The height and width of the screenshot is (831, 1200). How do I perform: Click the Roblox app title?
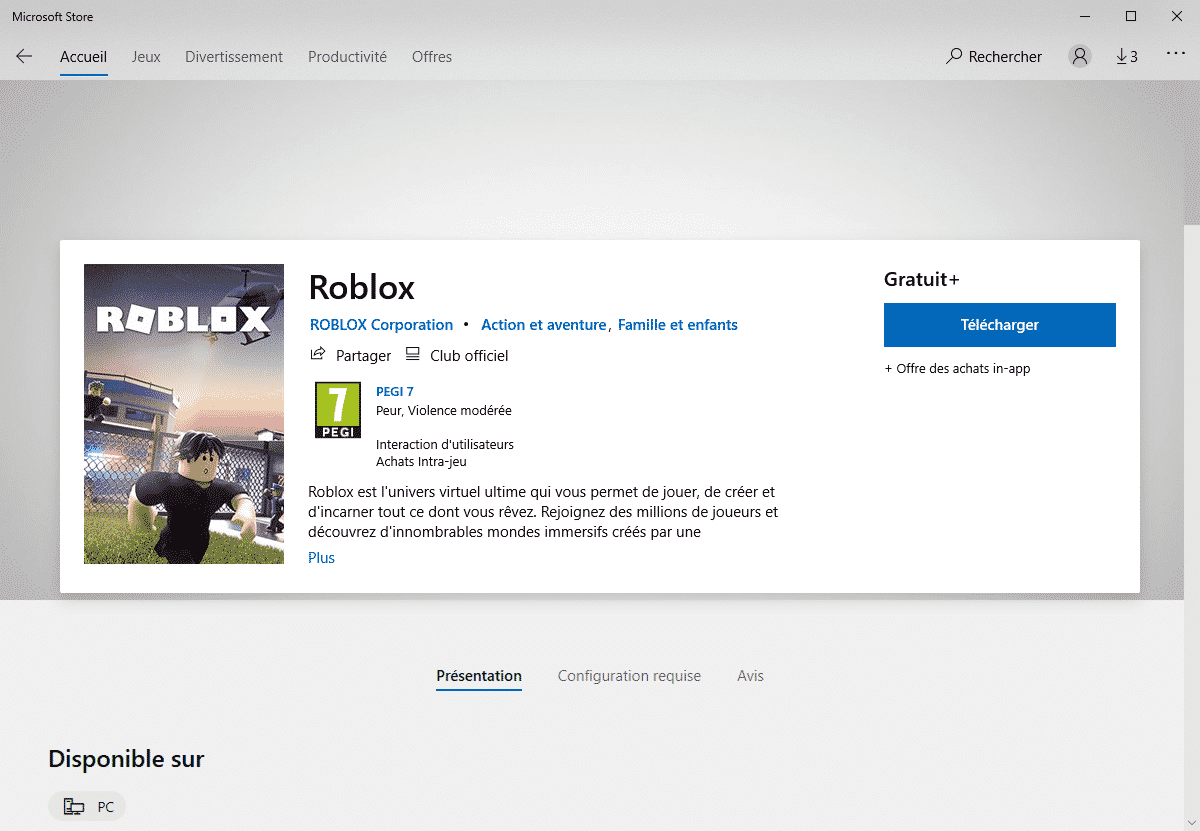coord(362,287)
